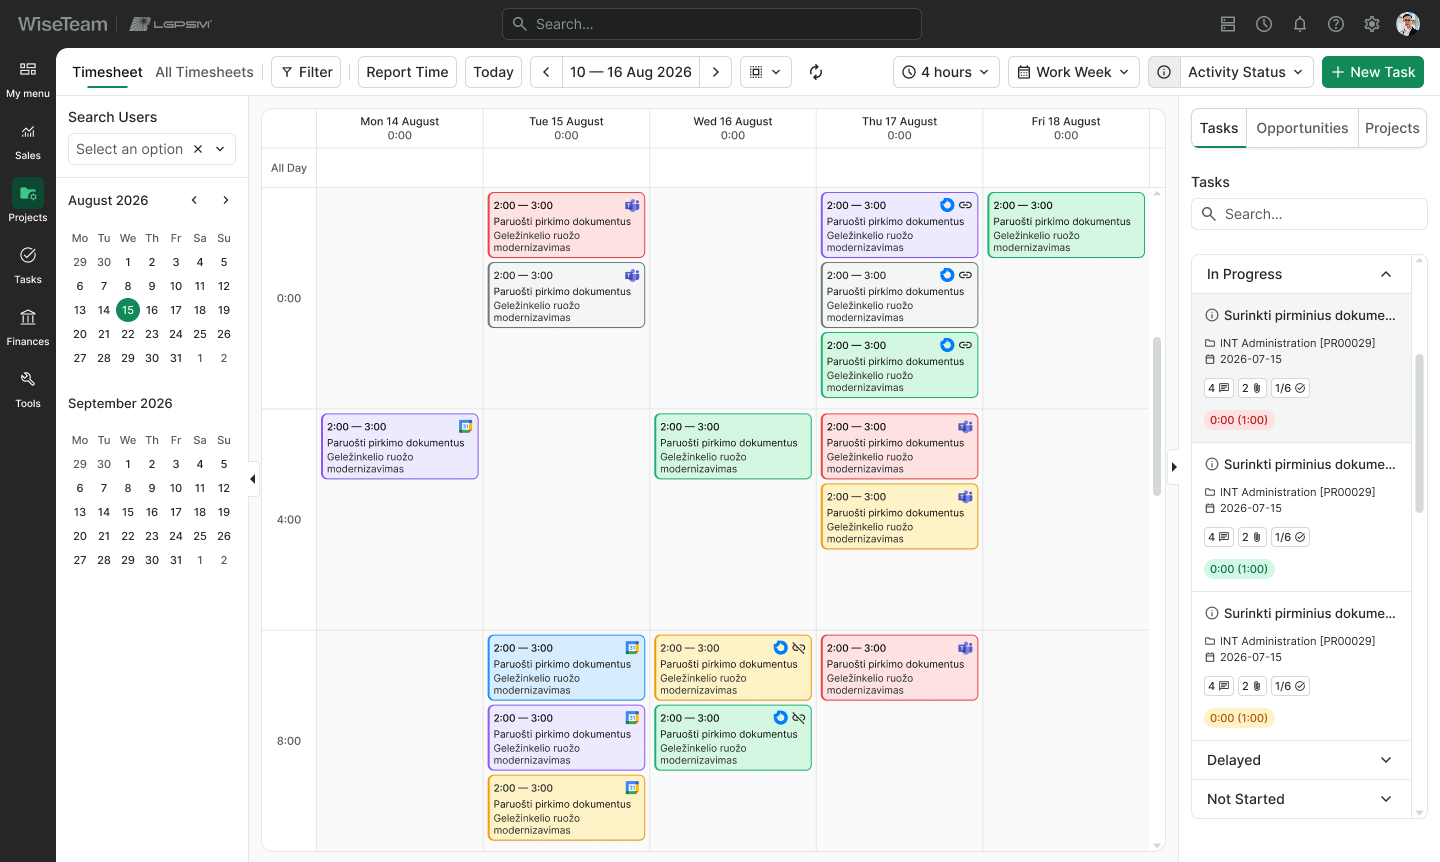
Task: Click the info icon beside Activity Status
Action: tap(1164, 72)
